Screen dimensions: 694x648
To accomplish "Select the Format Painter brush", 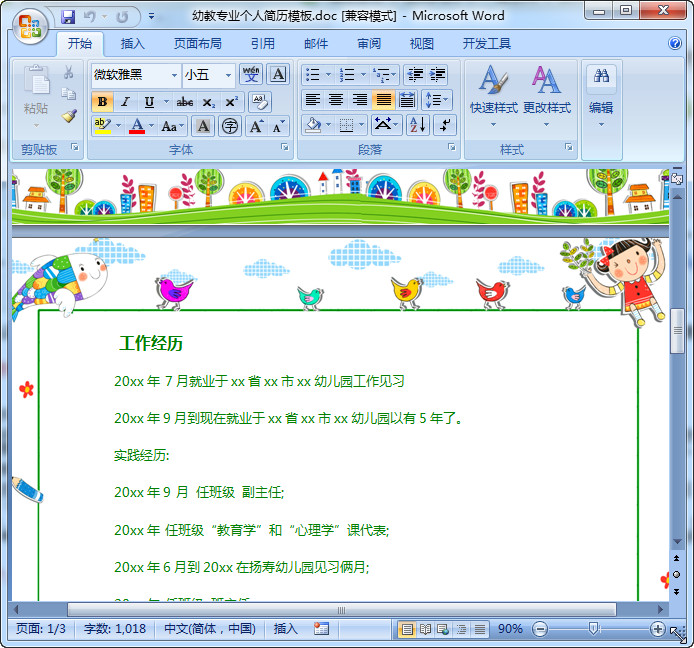I will 69,116.
